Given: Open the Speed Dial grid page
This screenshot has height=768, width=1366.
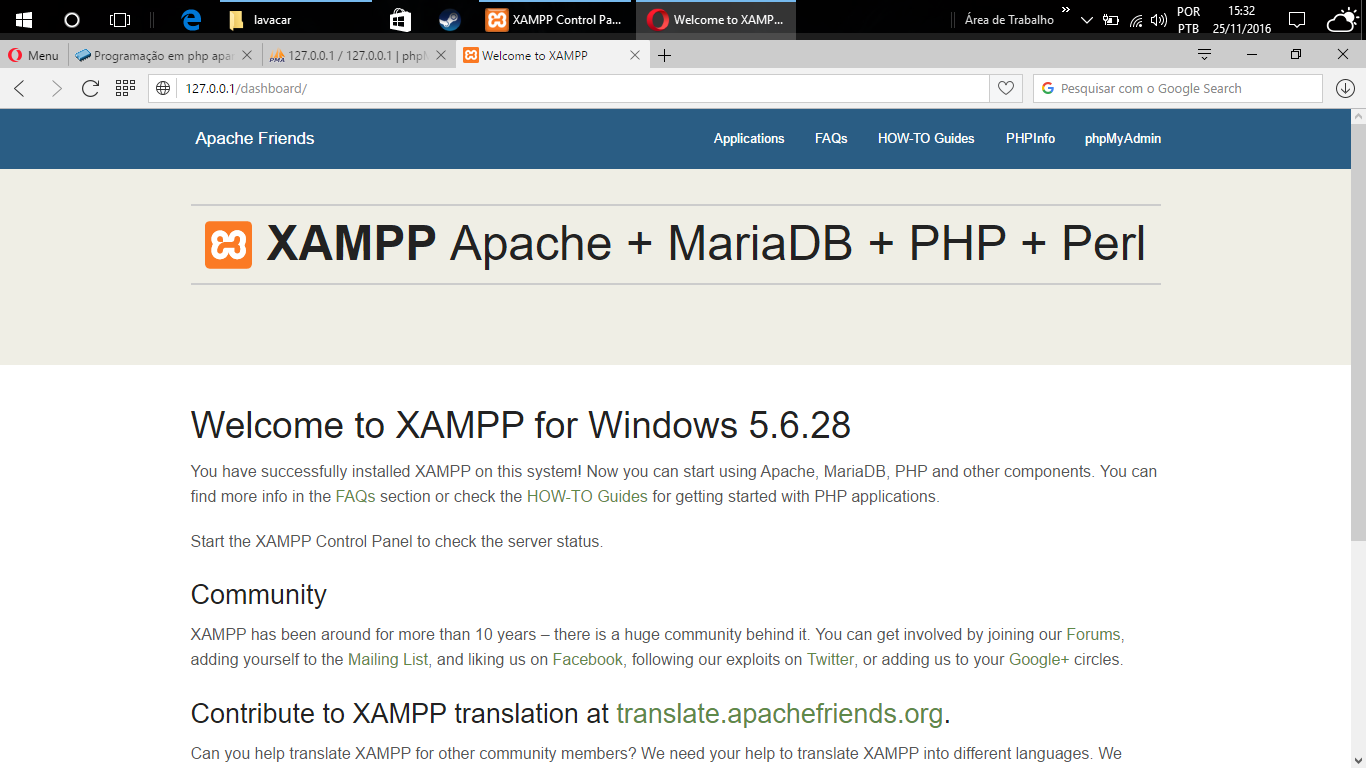Looking at the screenshot, I should [x=125, y=88].
